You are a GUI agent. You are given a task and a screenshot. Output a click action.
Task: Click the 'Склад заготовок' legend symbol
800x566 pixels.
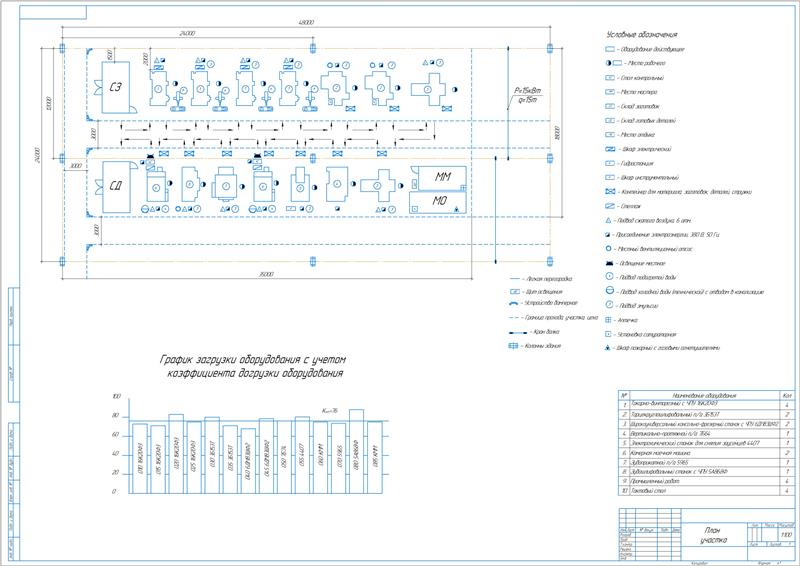coord(609,107)
